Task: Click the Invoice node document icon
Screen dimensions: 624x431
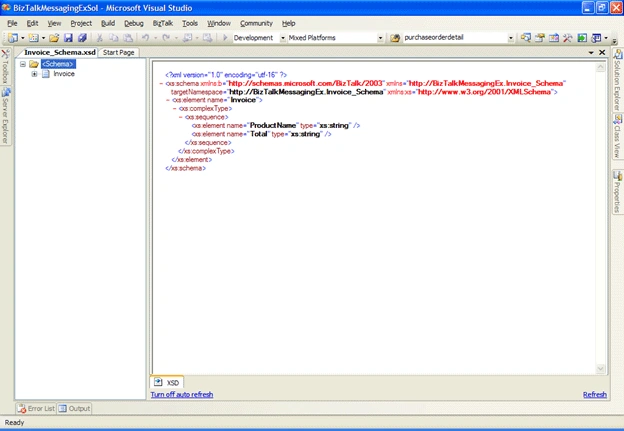Action: point(46,74)
